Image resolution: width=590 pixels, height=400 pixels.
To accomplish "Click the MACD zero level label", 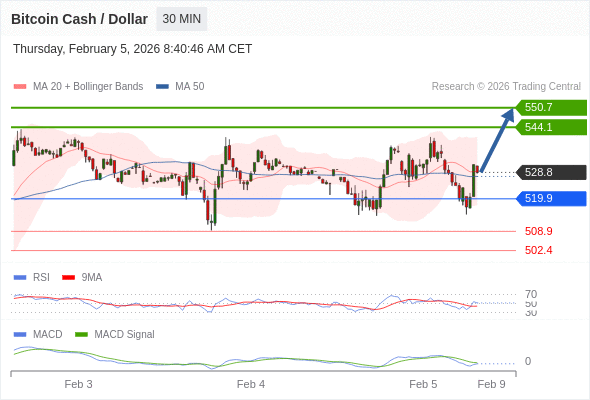I will click(528, 361).
